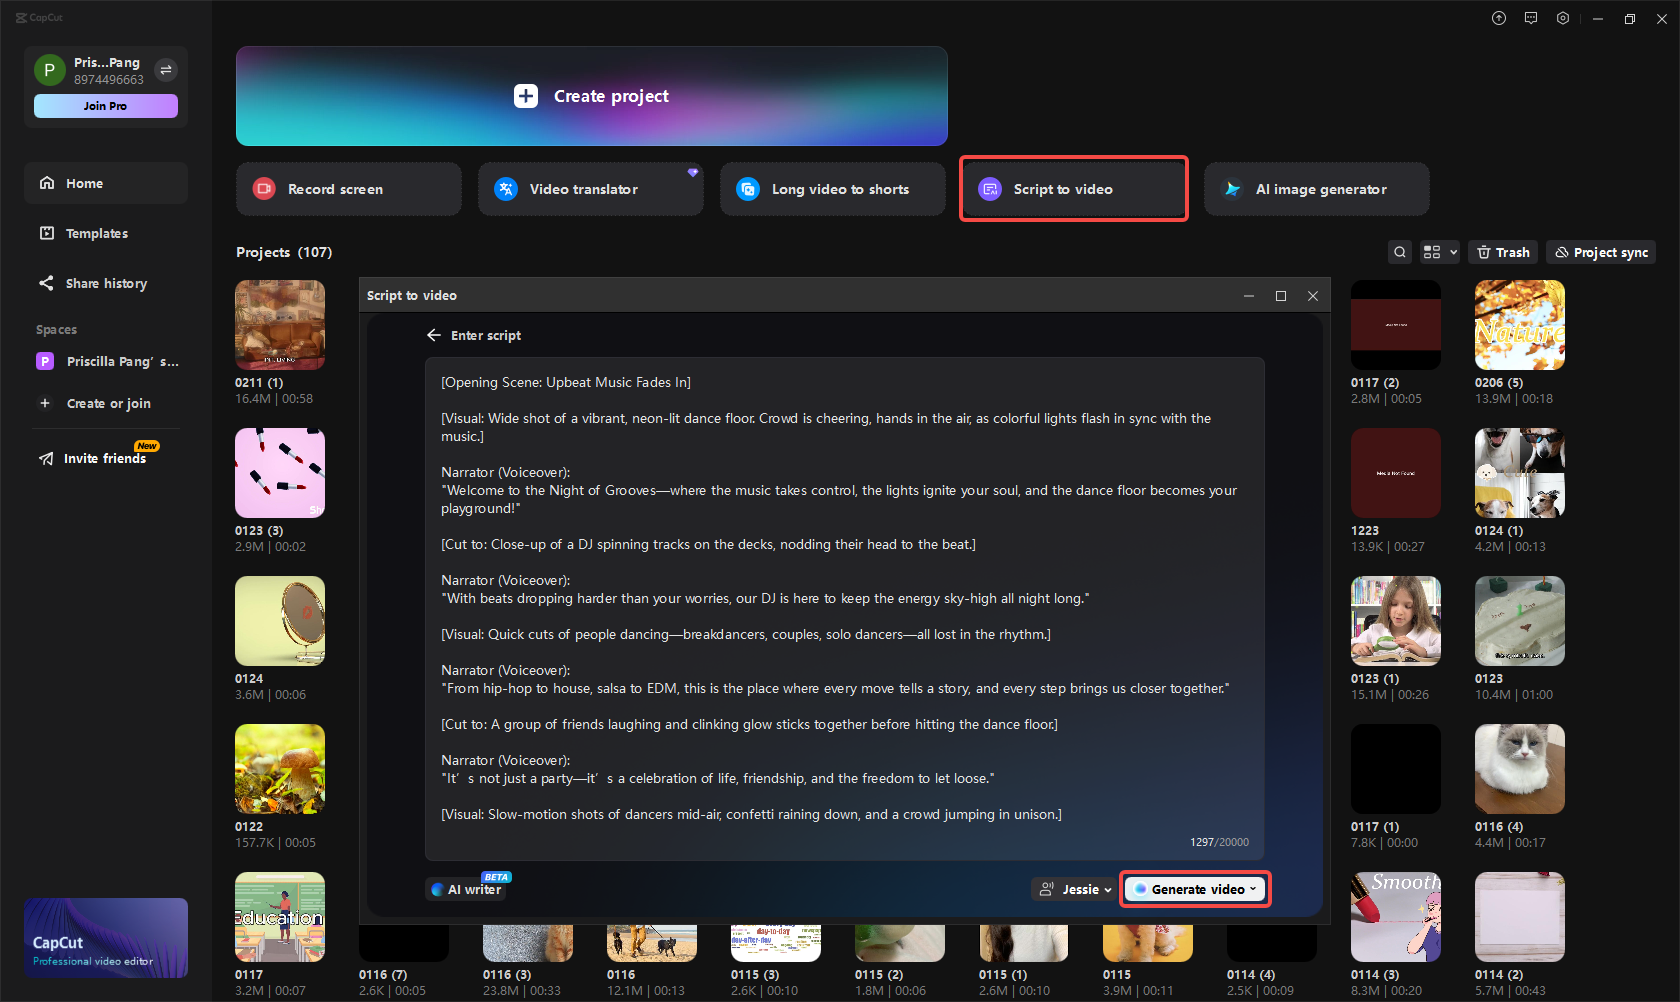Open project 0124 mirror thumbnail
This screenshot has height=1002, width=1680.
(280, 621)
